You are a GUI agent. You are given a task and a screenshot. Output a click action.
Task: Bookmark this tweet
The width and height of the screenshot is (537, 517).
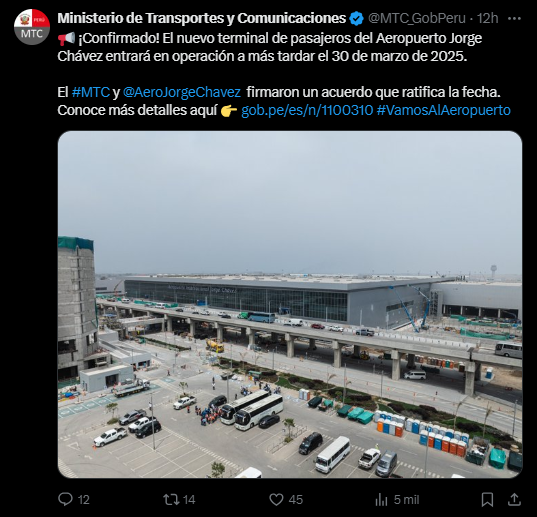coord(487,500)
